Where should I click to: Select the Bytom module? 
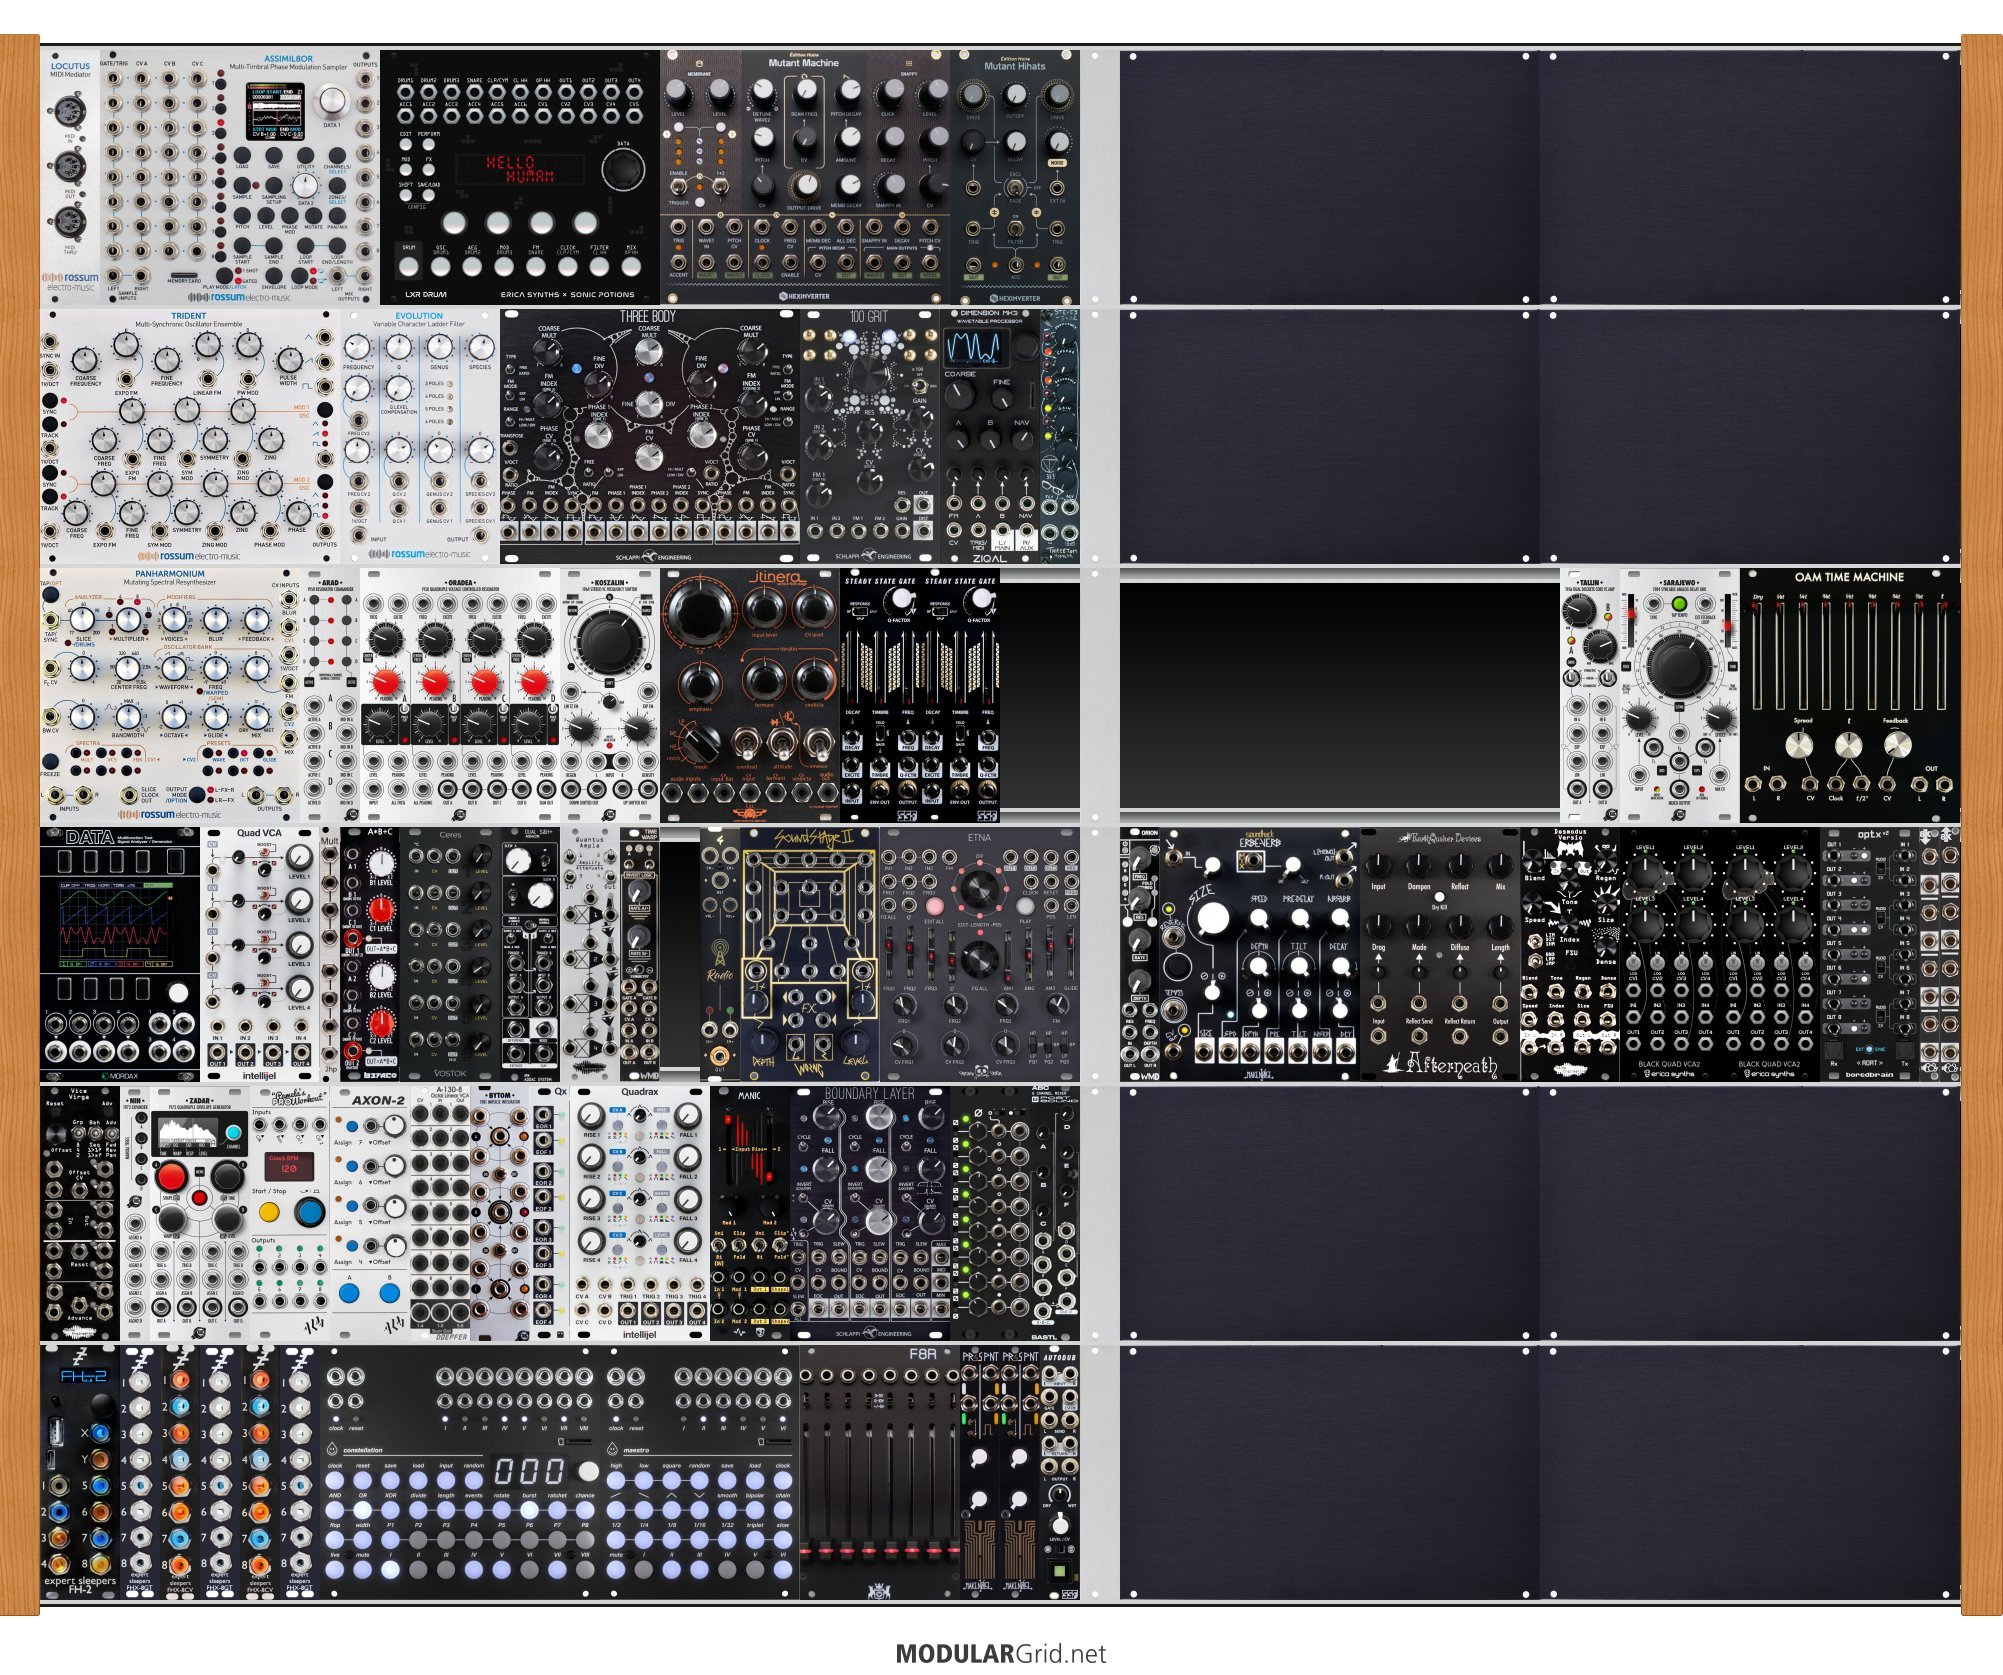tap(500, 1214)
